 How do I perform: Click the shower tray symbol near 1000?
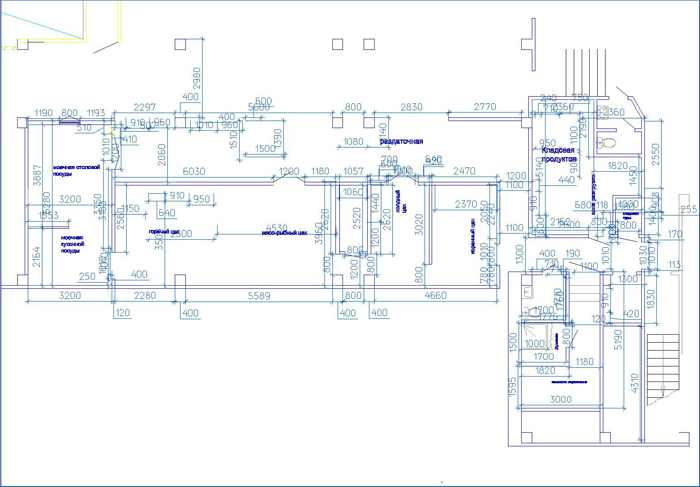(533, 335)
